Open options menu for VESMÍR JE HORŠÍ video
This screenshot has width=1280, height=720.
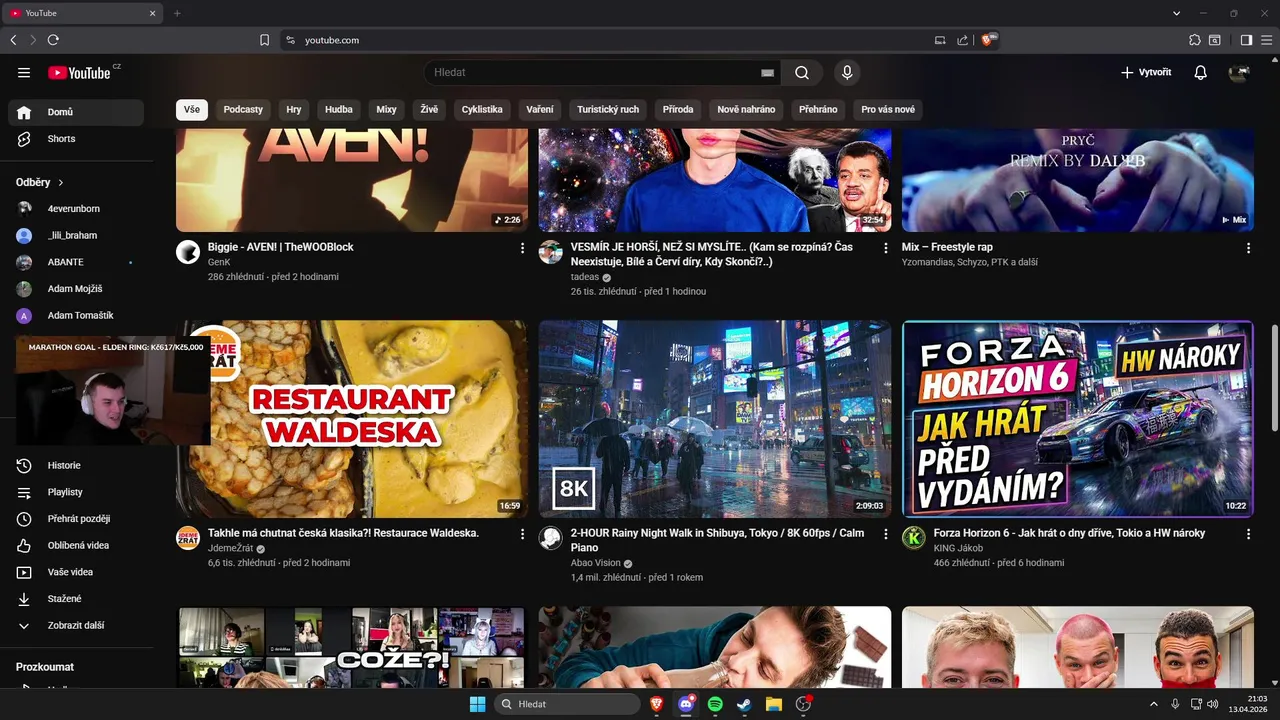click(x=885, y=248)
